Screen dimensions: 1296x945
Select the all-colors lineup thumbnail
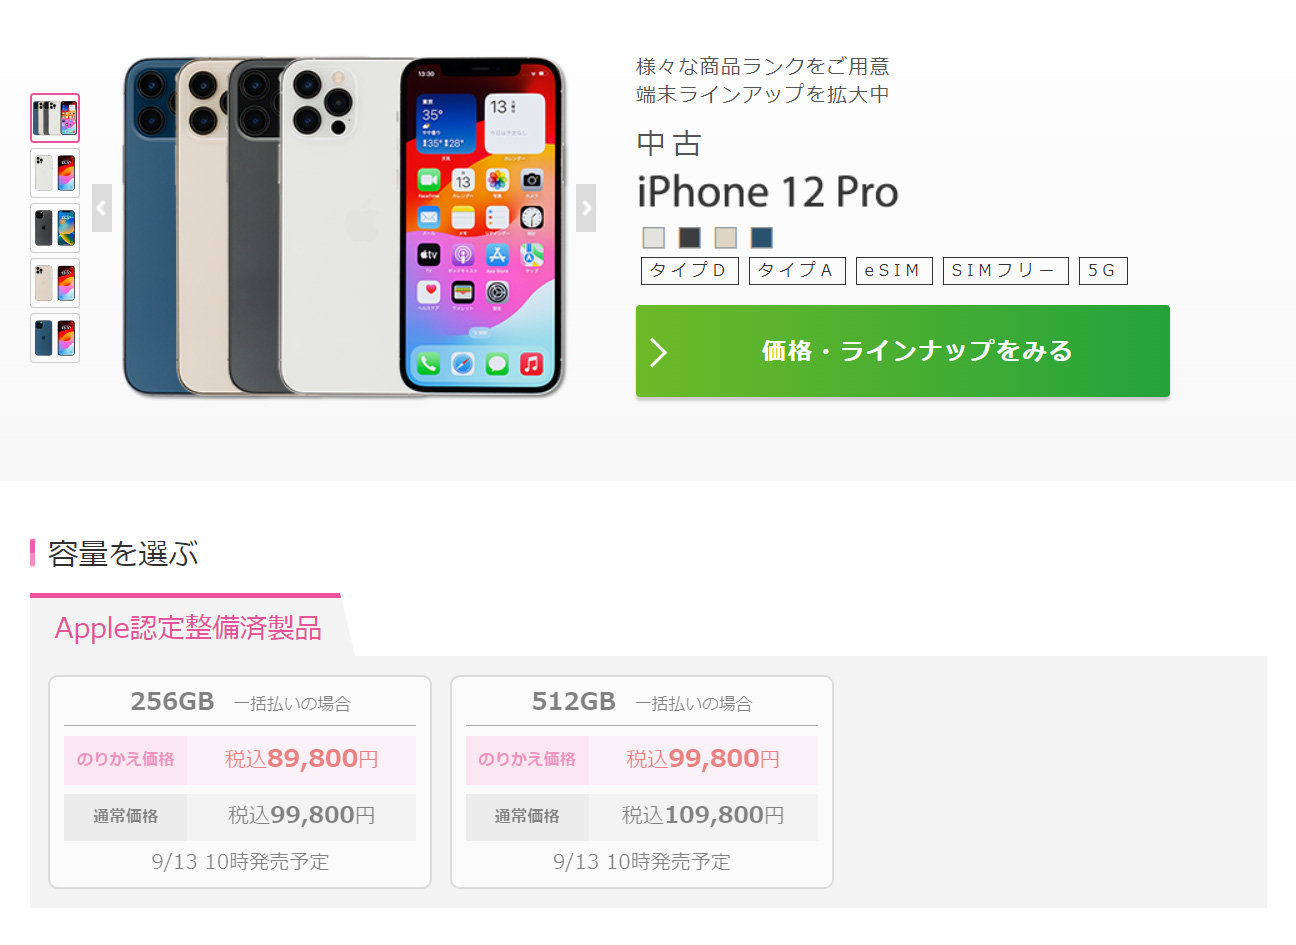[x=55, y=118]
